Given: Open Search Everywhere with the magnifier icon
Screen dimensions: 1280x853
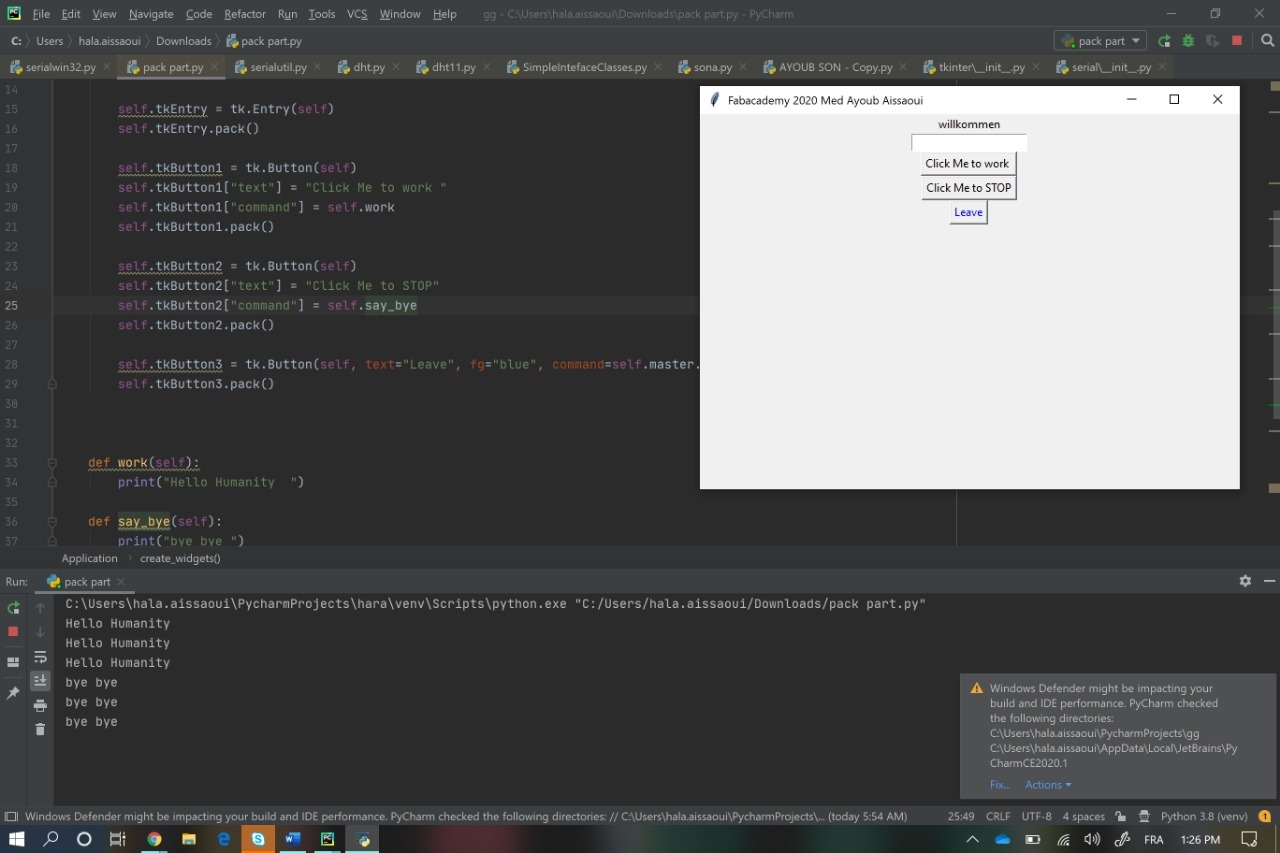Looking at the screenshot, I should tap(1267, 41).
